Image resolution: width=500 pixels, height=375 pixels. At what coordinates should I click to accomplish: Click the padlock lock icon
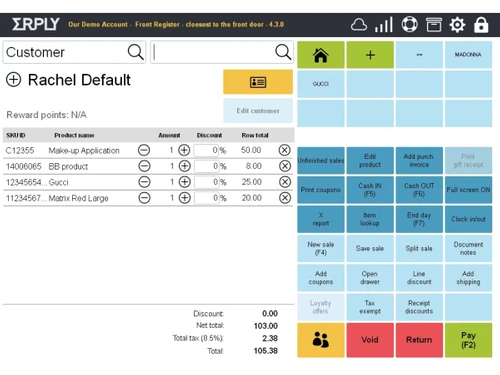point(481,25)
